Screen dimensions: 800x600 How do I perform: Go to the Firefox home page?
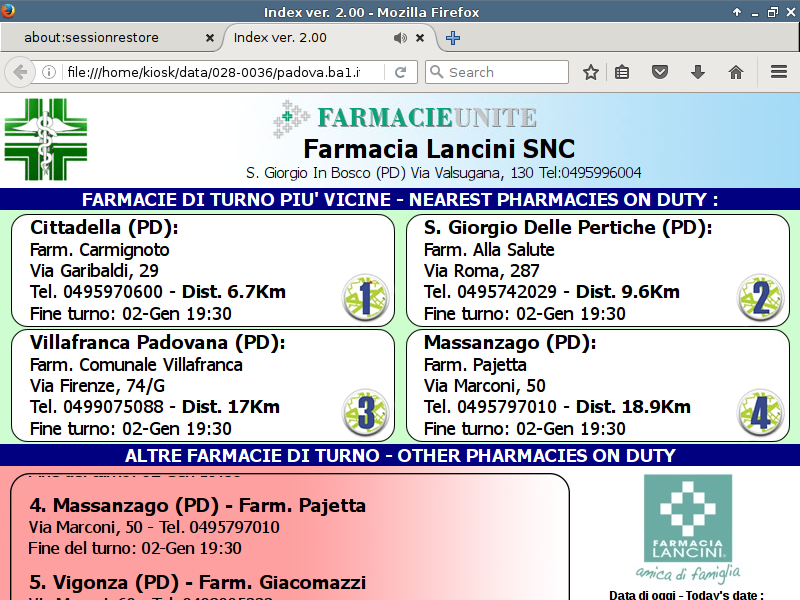click(x=736, y=72)
